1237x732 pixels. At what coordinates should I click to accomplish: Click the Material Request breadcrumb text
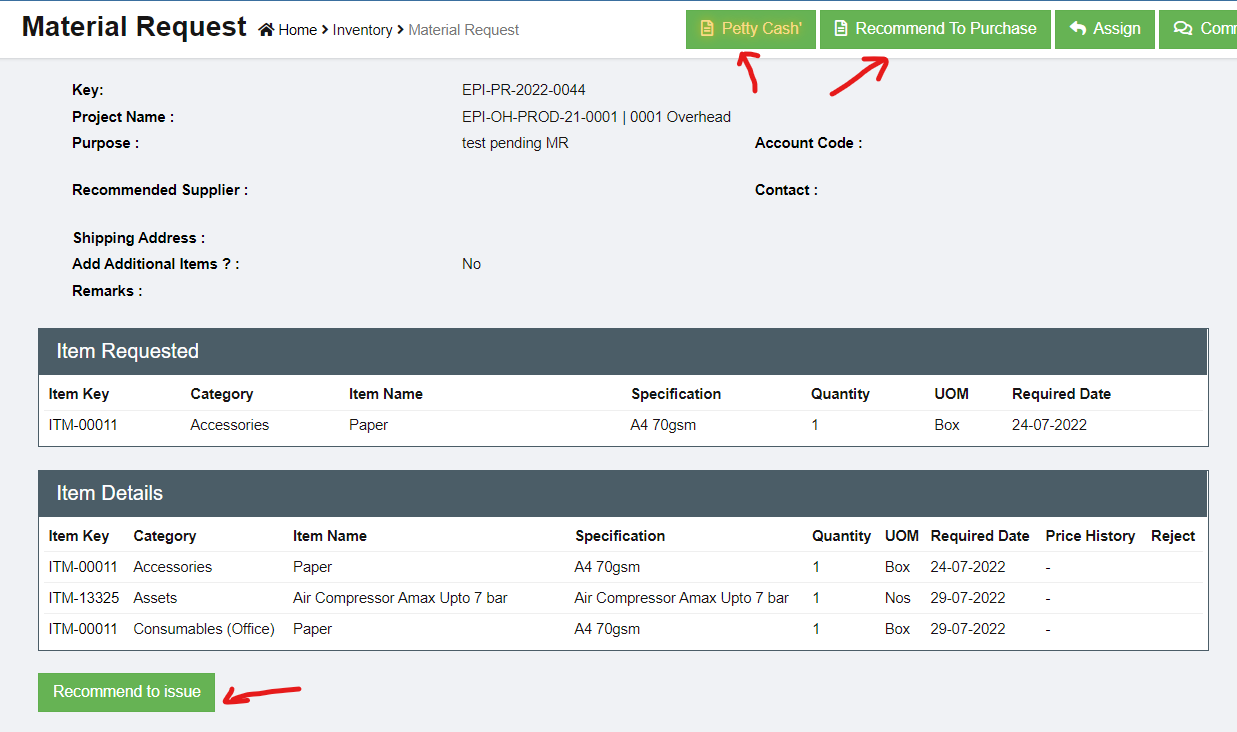463,30
